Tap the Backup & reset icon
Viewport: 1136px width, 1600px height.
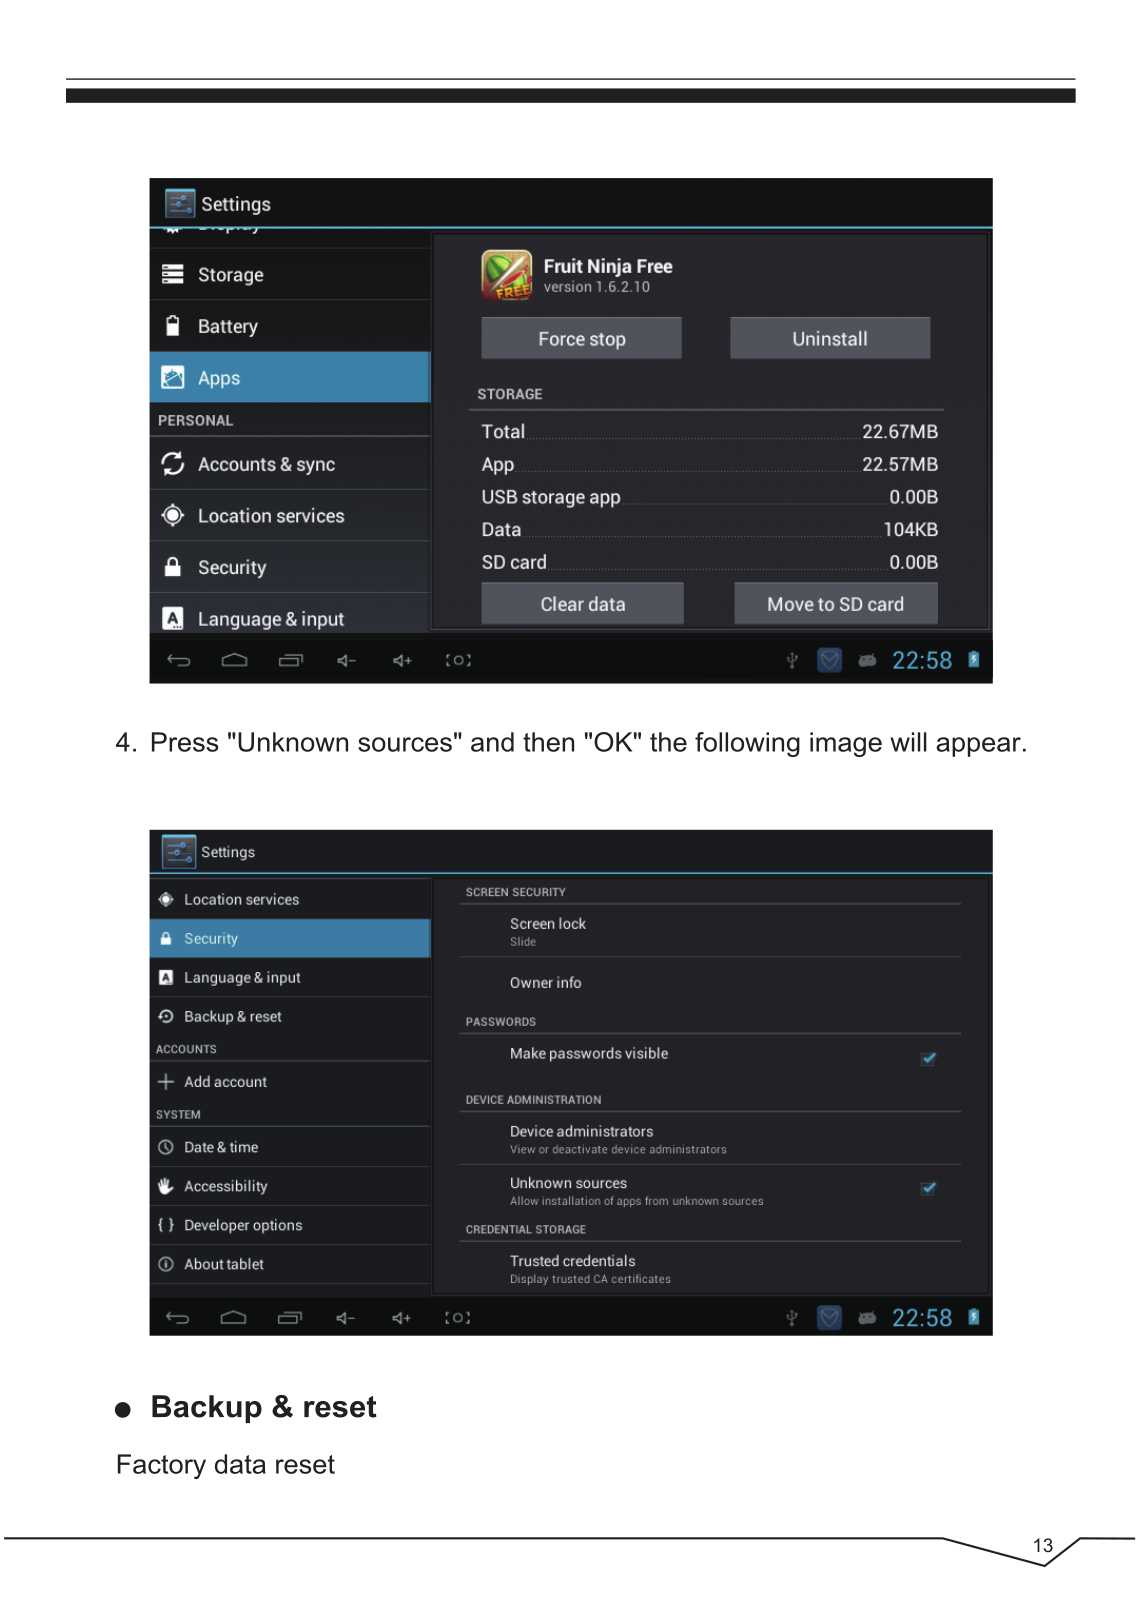pos(166,1016)
